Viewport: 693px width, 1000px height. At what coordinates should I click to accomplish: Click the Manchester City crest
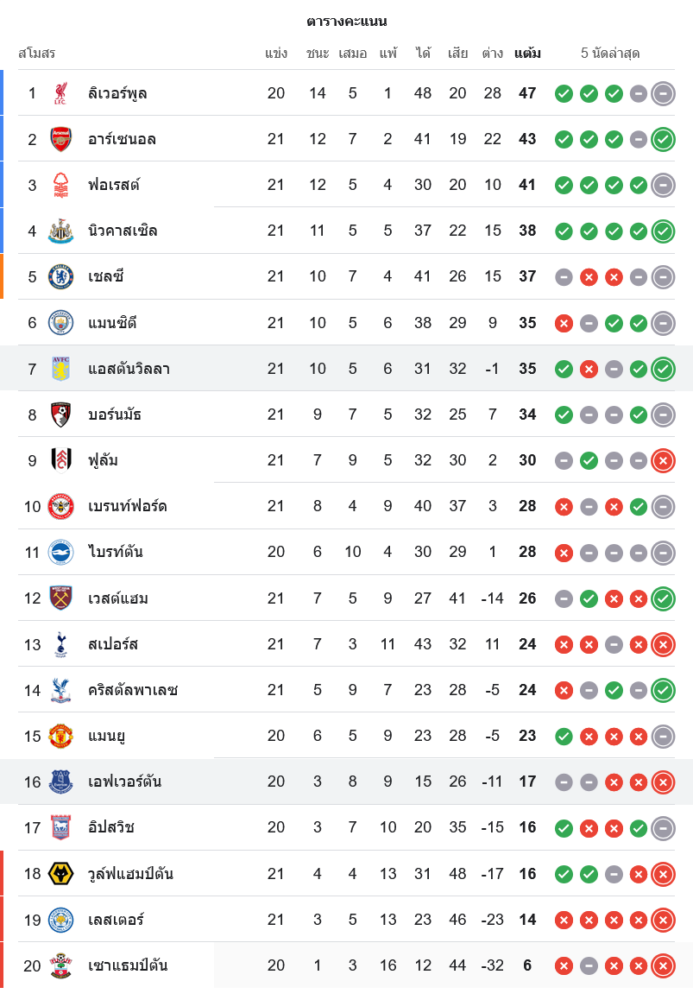pos(61,323)
